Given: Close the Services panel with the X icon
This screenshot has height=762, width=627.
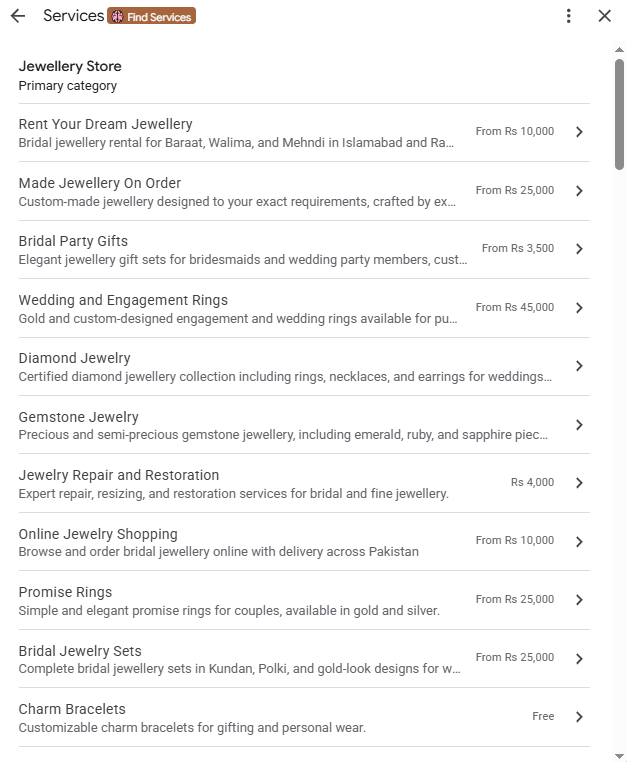Looking at the screenshot, I should [604, 16].
